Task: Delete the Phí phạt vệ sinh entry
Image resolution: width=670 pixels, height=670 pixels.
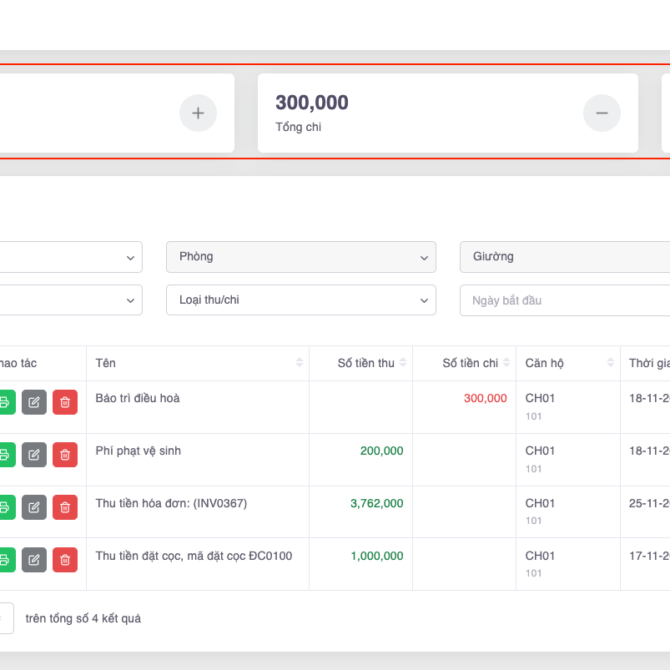Action: click(x=65, y=455)
